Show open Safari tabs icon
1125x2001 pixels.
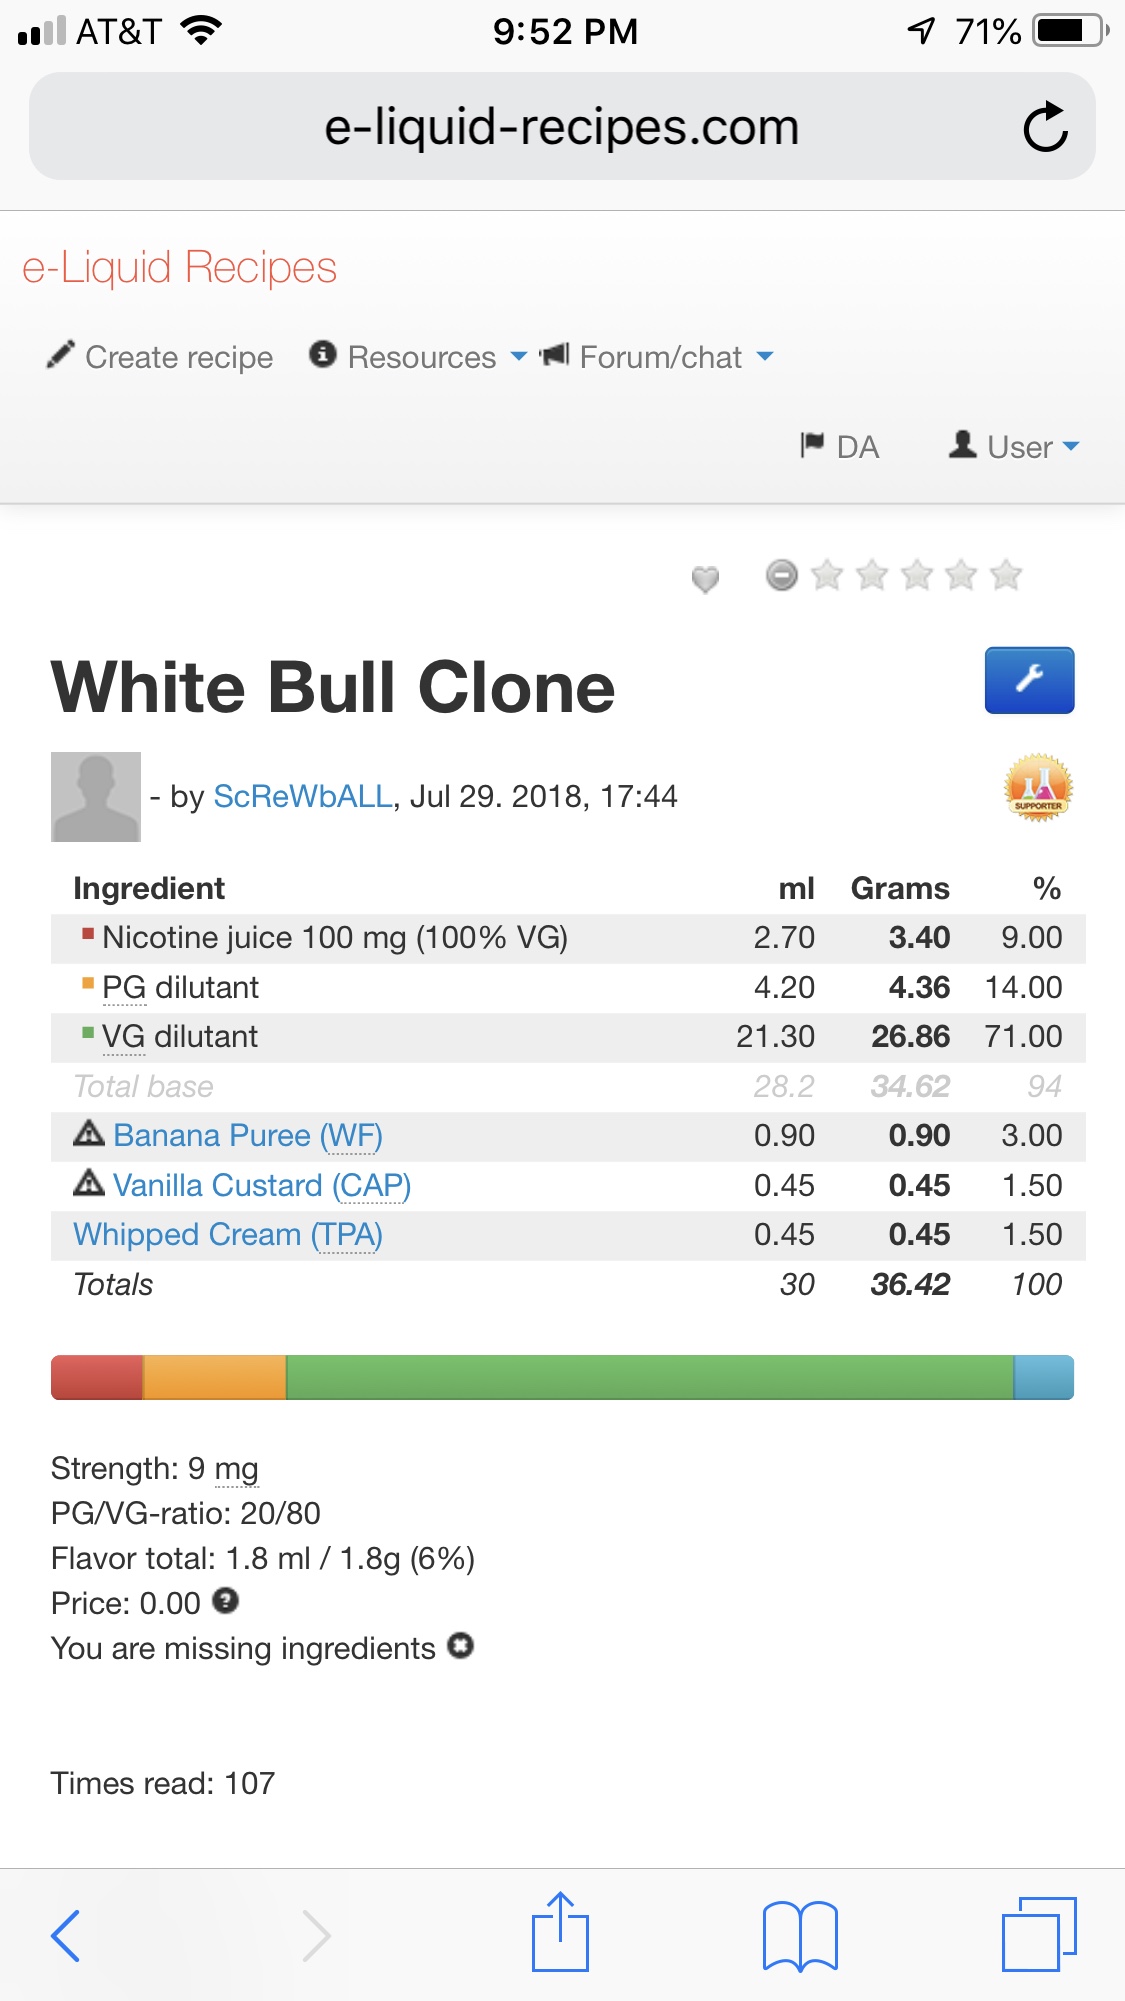coord(1038,1935)
